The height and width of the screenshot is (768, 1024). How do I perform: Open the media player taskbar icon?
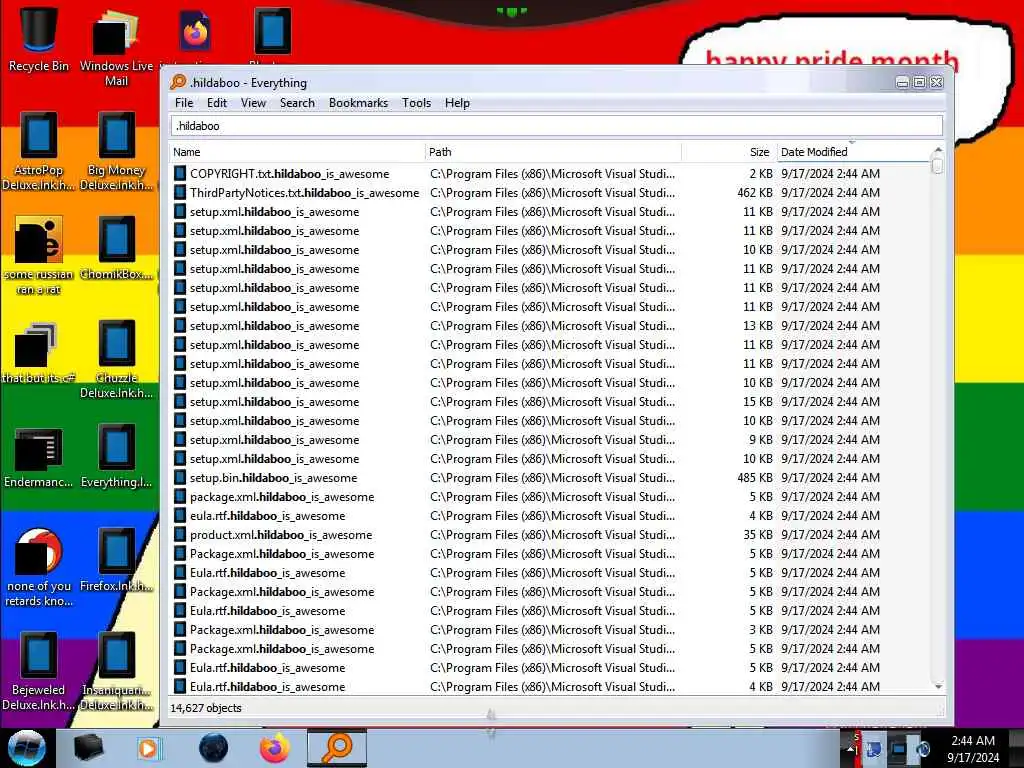pos(148,748)
